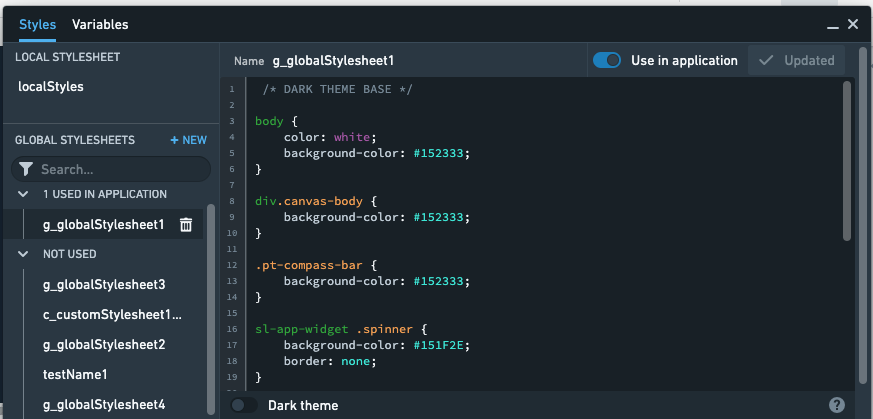
Task: Click #152333 on line 9
Action: [439, 217]
